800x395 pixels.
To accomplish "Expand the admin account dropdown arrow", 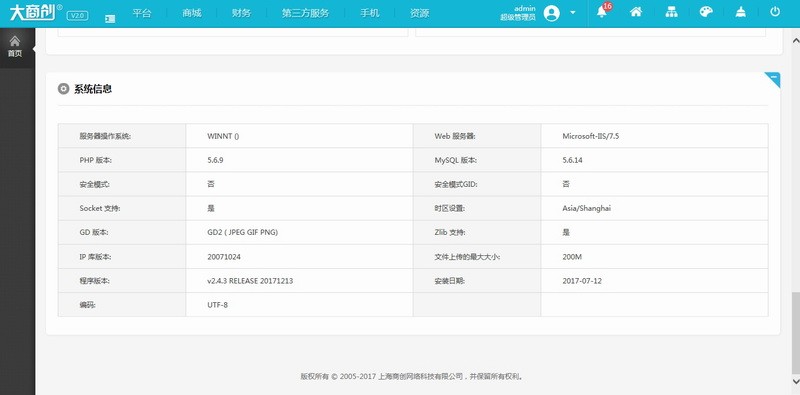I will click(x=572, y=12).
